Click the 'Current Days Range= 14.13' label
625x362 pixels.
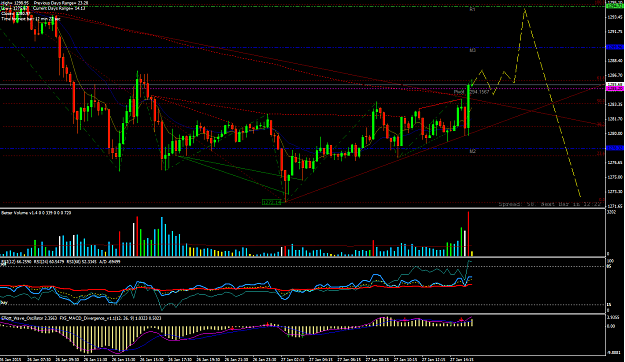(58, 8)
